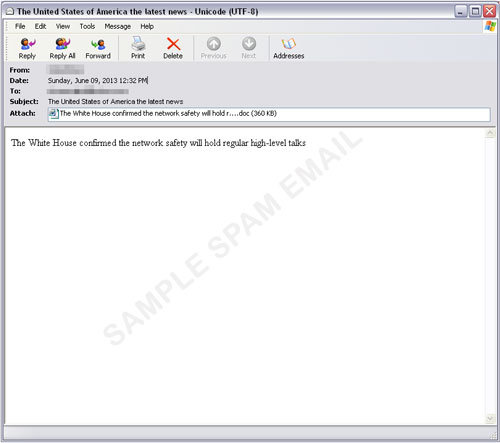This screenshot has height=443, width=500.
Task: Click inside the message body text
Action: (x=158, y=143)
